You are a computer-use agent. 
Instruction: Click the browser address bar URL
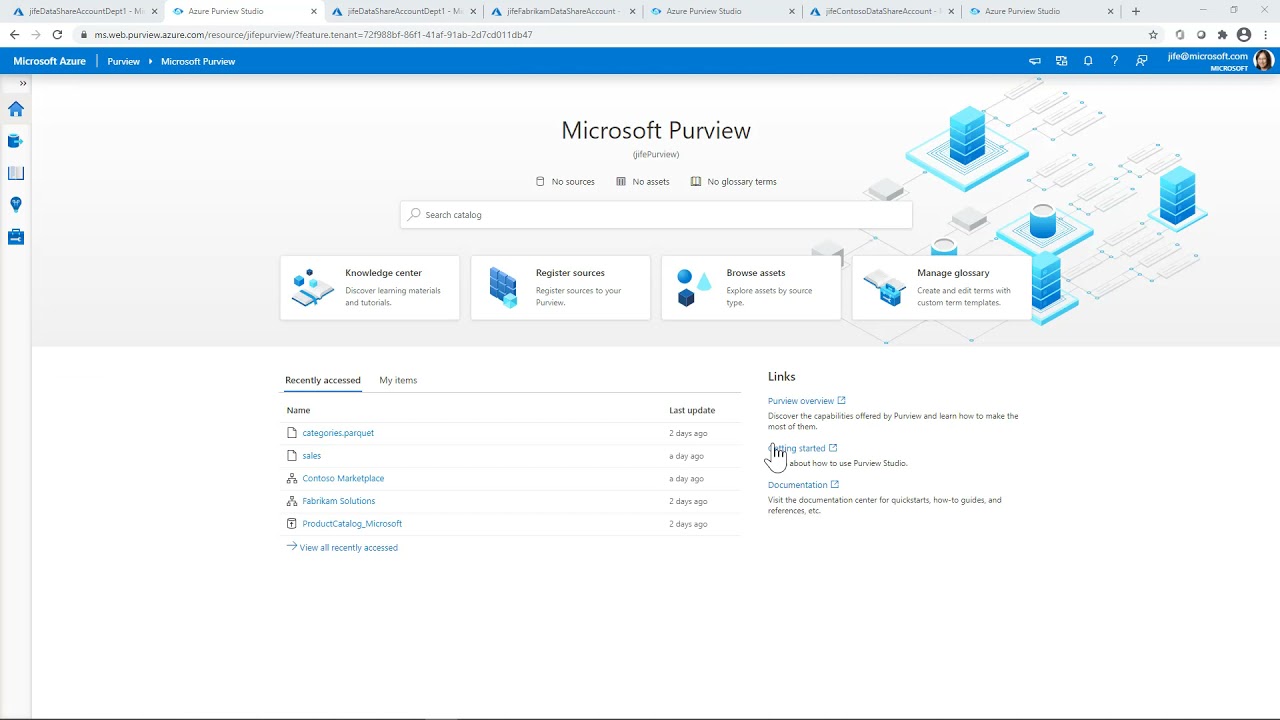[313, 34]
